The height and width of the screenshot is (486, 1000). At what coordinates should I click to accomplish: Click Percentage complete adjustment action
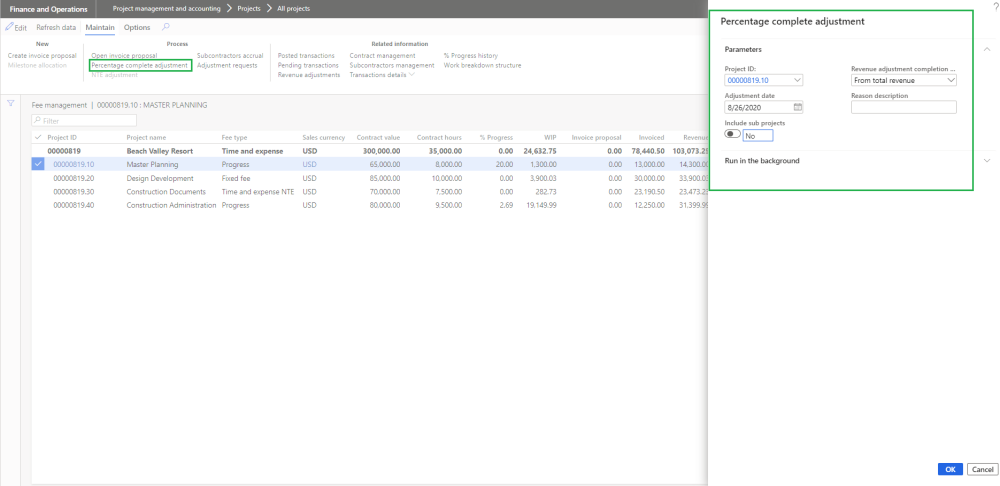(139, 65)
